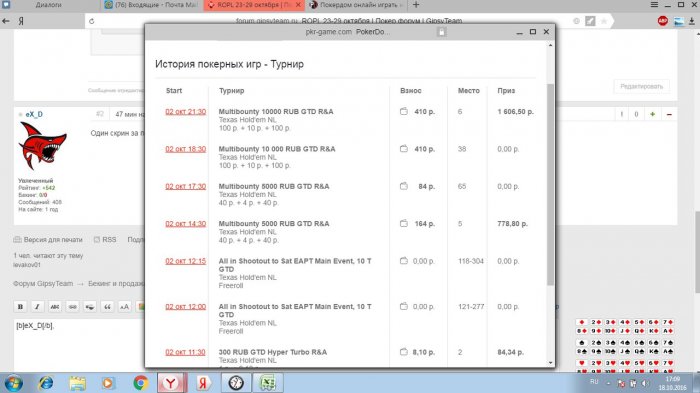The width and height of the screenshot is (700, 393).
Task: Click the Форум GipsyTeam breadcrumb
Action: tap(43, 284)
